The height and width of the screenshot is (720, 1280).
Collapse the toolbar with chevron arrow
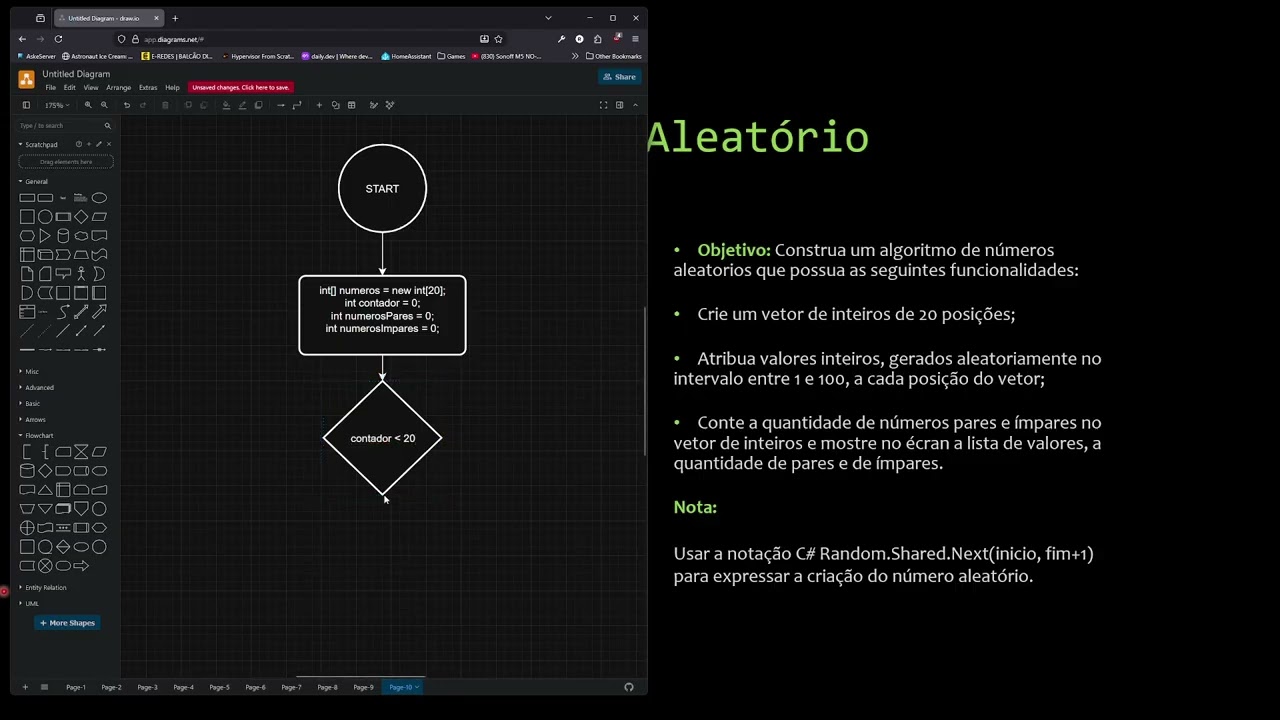pyautogui.click(x=635, y=105)
